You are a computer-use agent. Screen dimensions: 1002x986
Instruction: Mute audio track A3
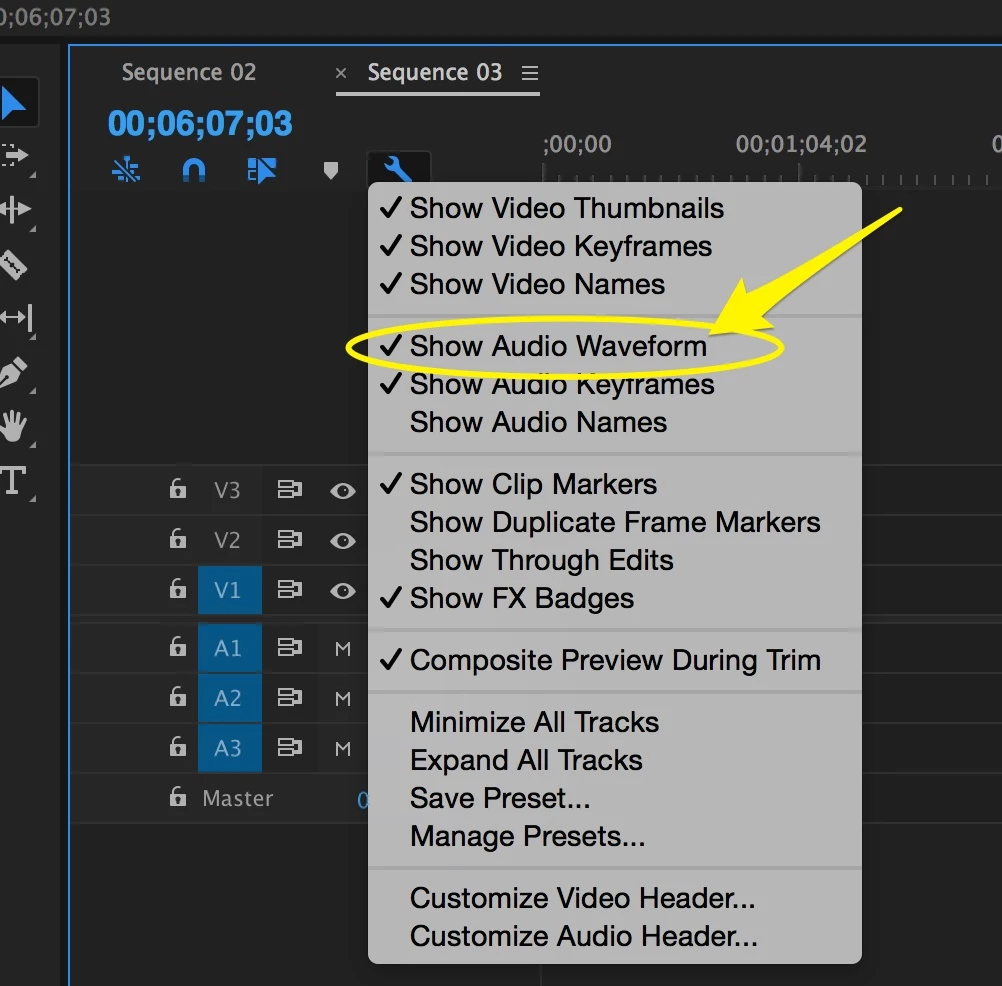[343, 748]
